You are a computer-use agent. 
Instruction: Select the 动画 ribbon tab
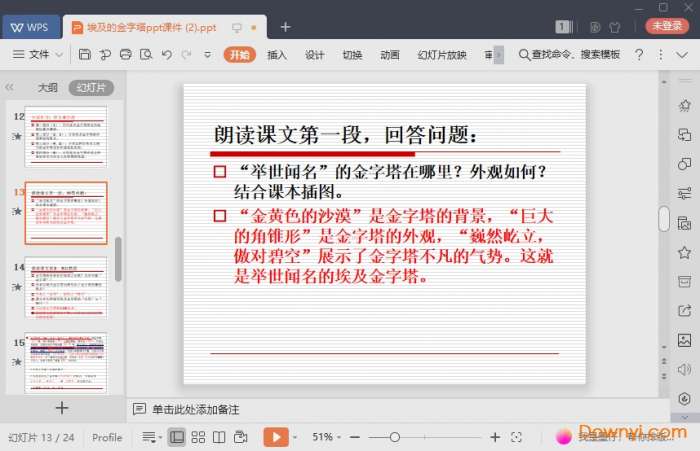click(x=390, y=54)
